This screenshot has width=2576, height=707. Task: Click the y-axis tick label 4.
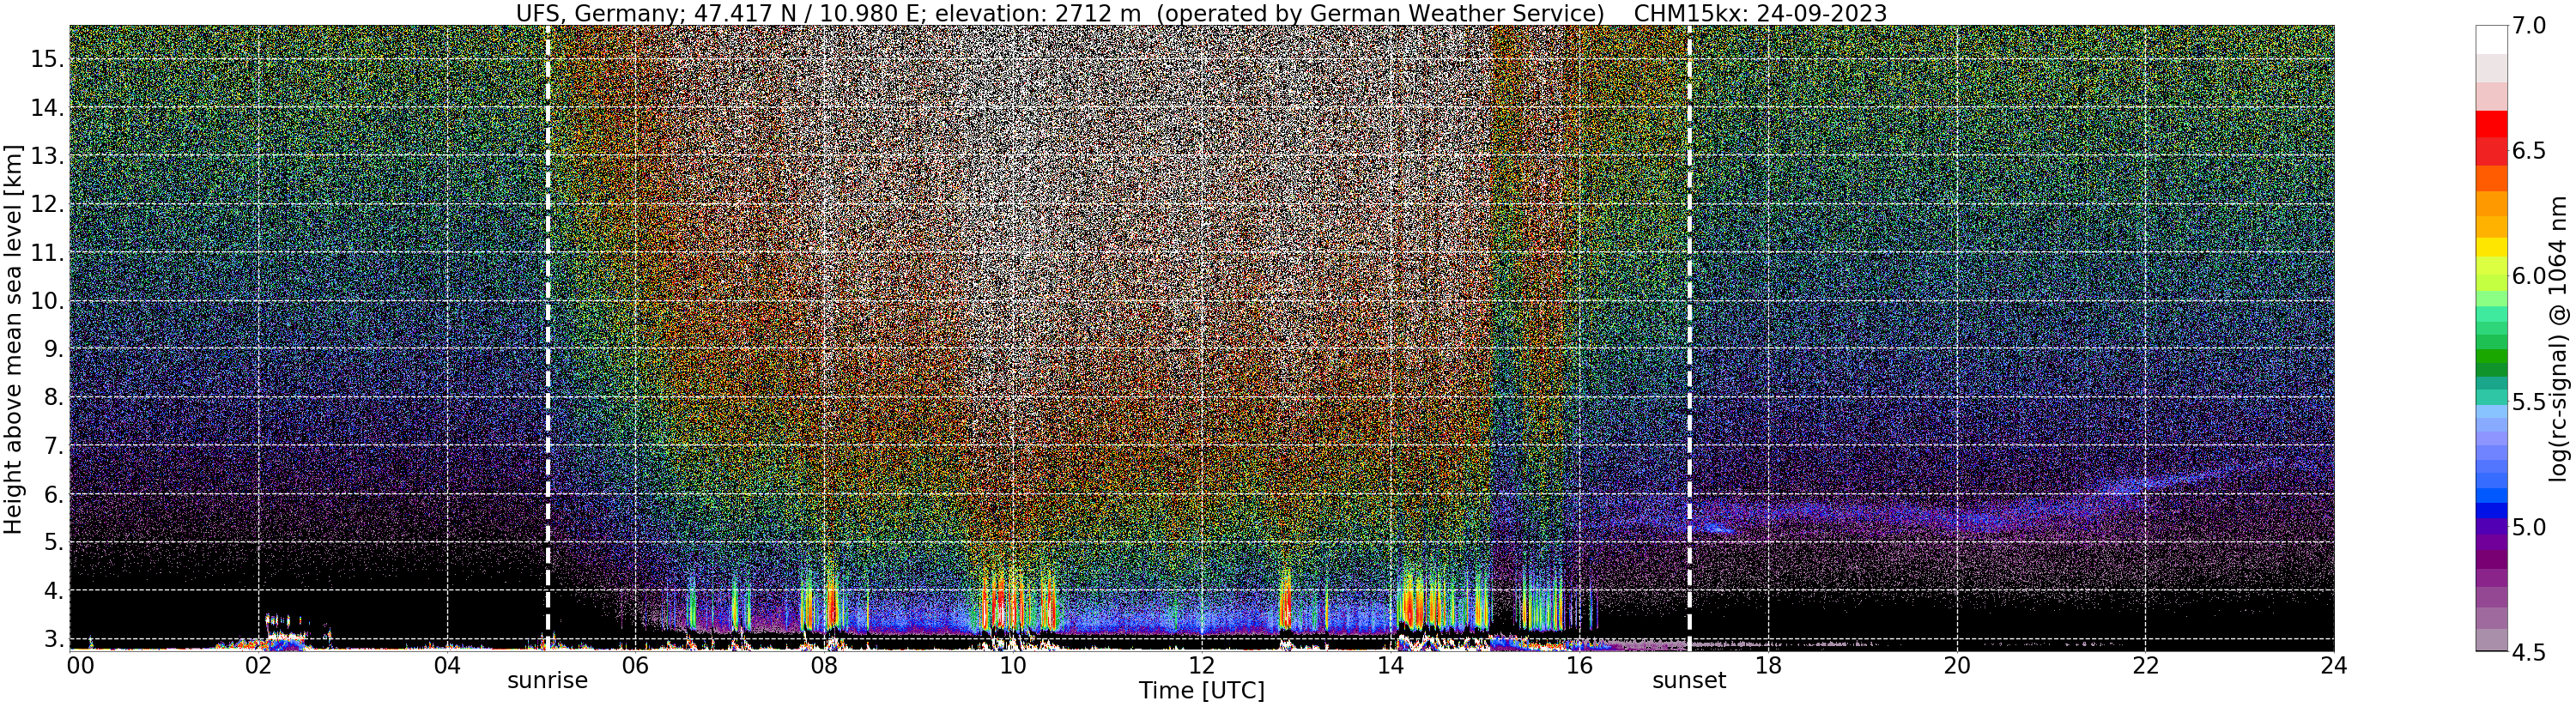click(53, 591)
